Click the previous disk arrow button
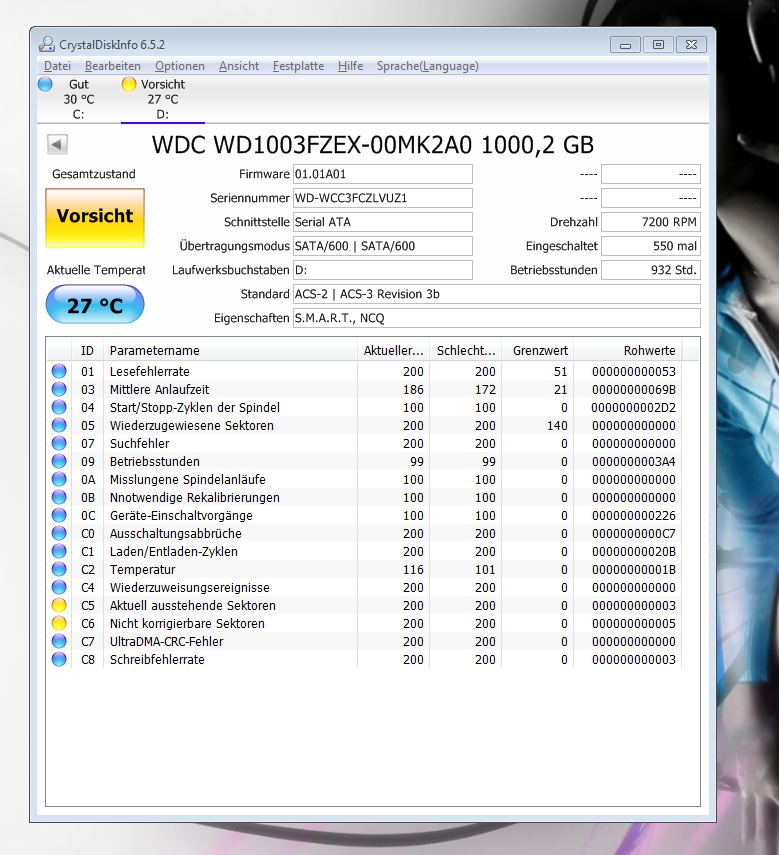Screen dimensions: 779x855 tap(57, 144)
